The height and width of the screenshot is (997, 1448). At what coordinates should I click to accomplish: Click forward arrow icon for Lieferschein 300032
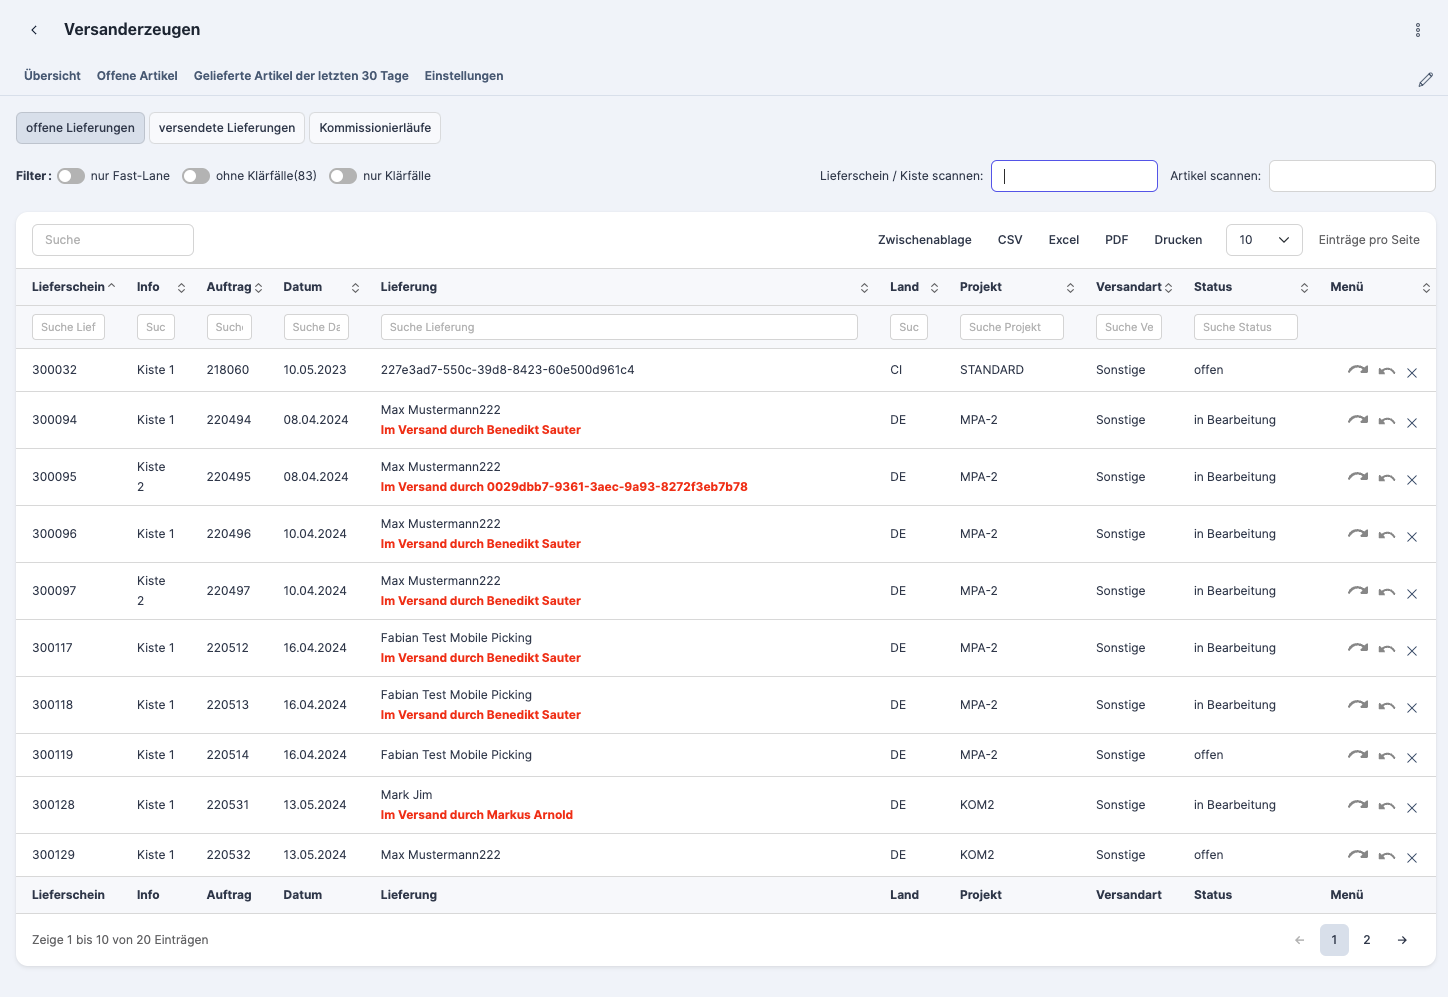pyautogui.click(x=1357, y=371)
